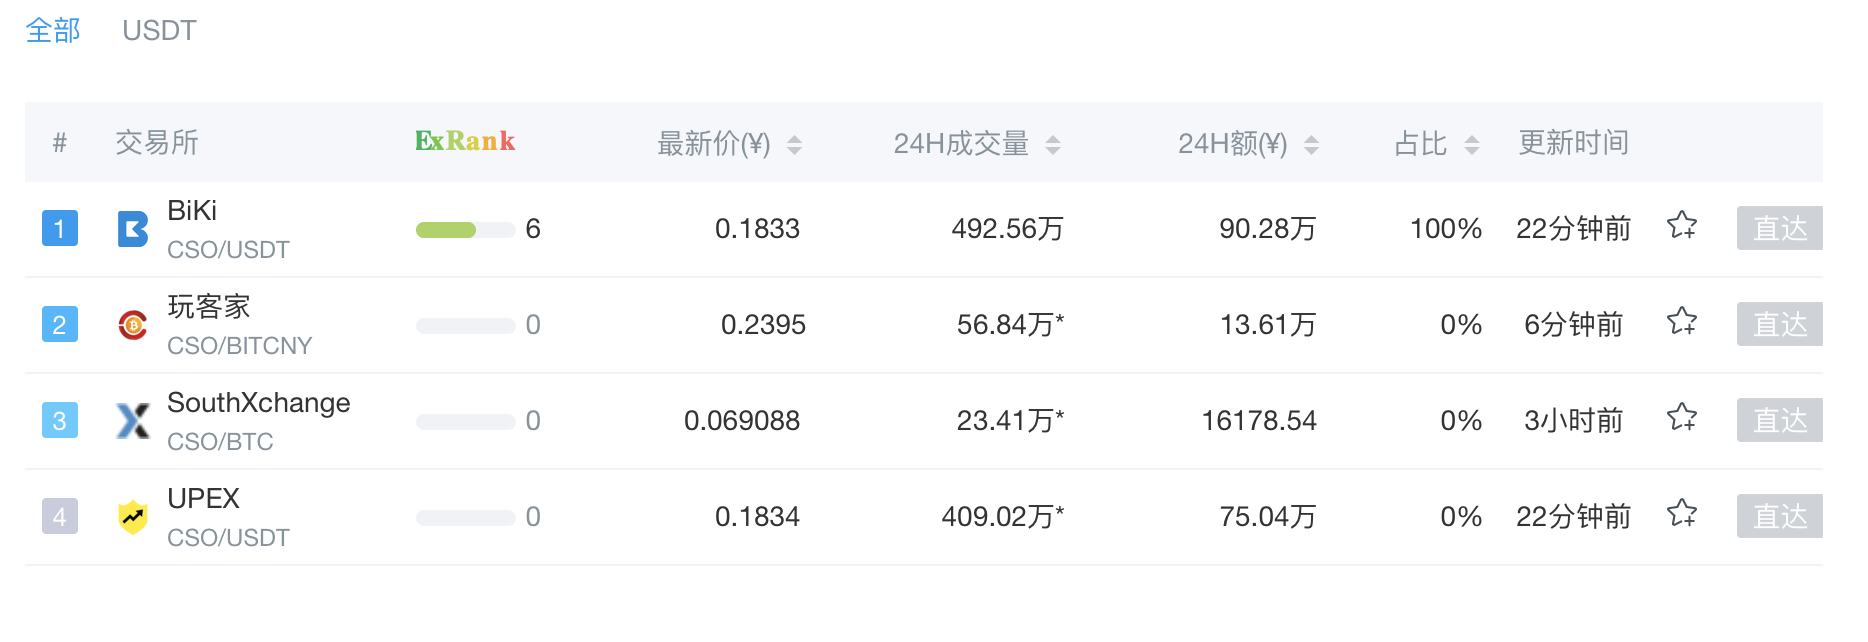This screenshot has height=642, width=1868.
Task: Select the rank 3 badge
Action: (60, 421)
